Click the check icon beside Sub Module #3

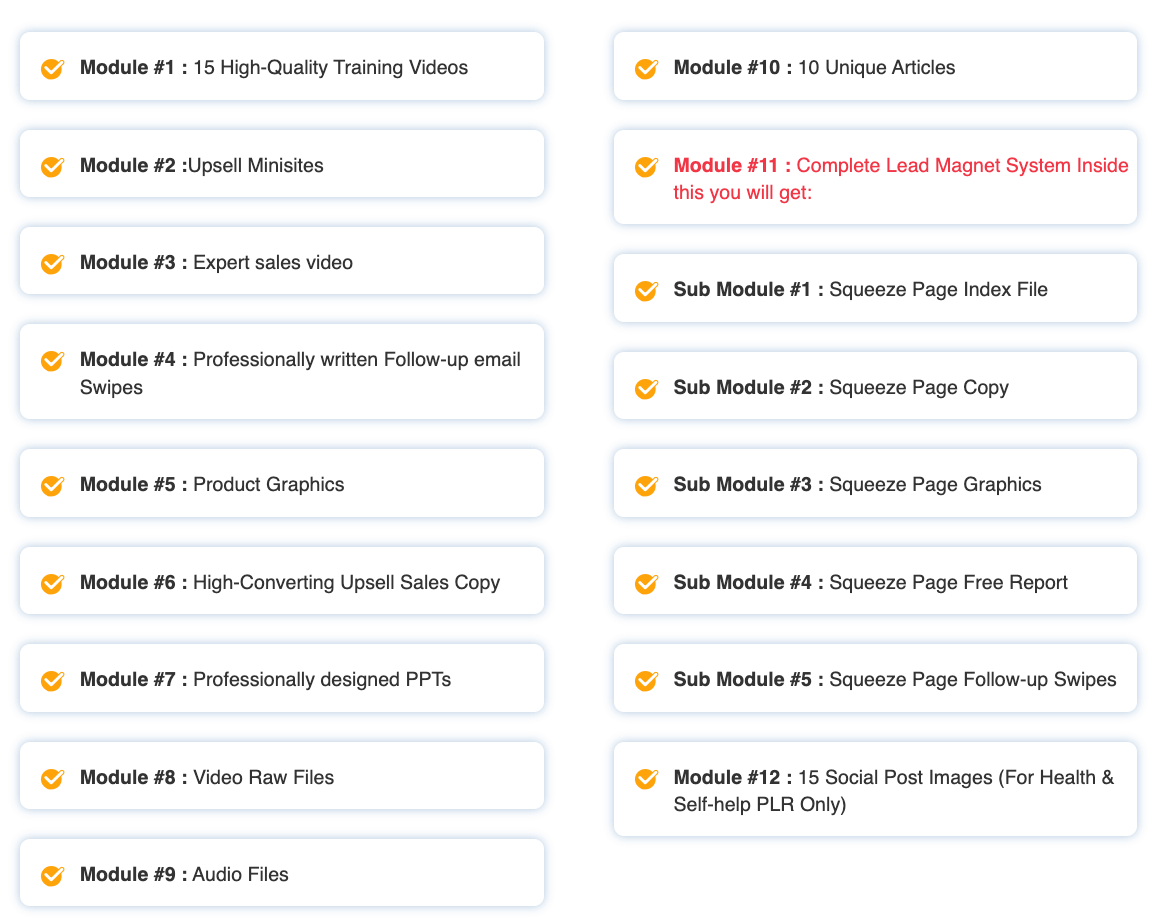coord(646,485)
